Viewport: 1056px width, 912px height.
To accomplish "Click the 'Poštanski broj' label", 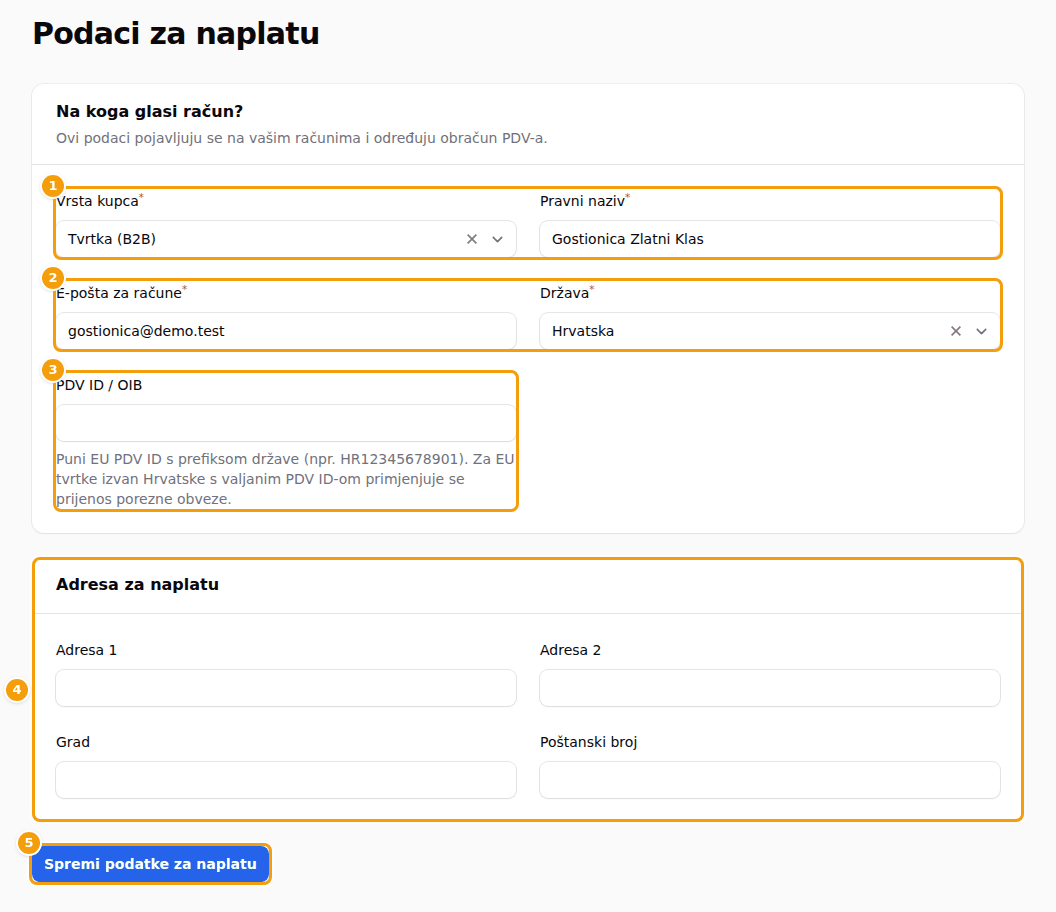I will (589, 742).
